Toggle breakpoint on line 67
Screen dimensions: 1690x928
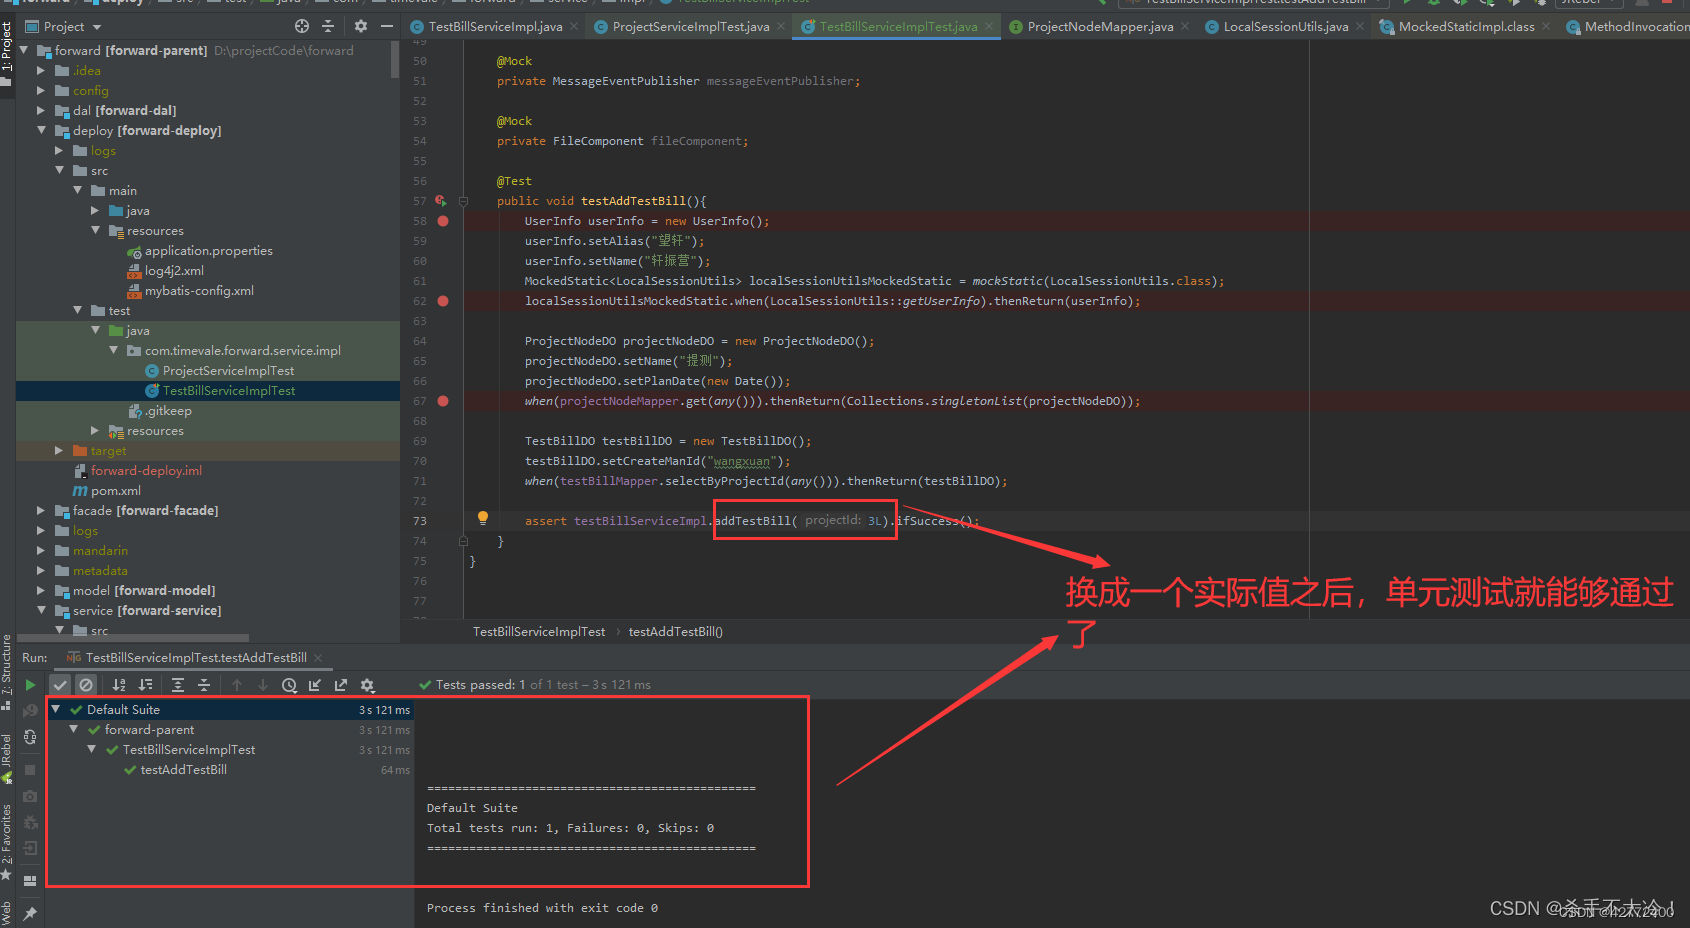click(443, 401)
